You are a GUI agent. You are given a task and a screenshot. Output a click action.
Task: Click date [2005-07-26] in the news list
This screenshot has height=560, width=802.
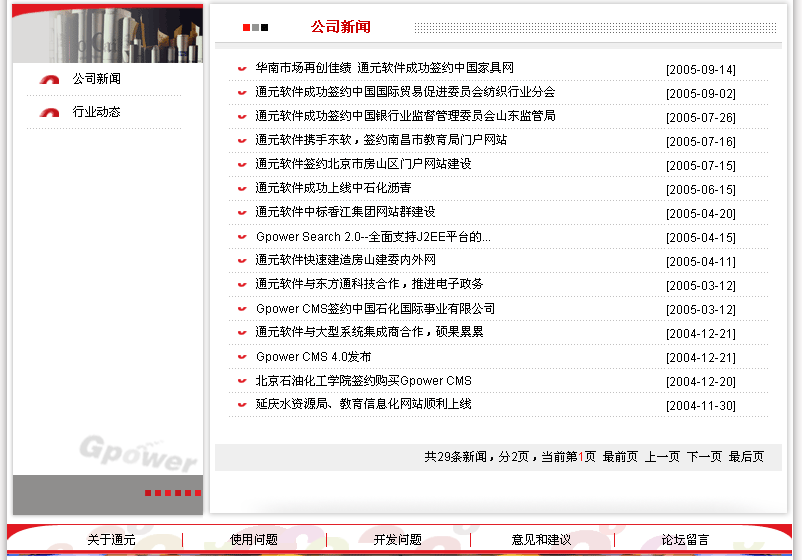701,118
